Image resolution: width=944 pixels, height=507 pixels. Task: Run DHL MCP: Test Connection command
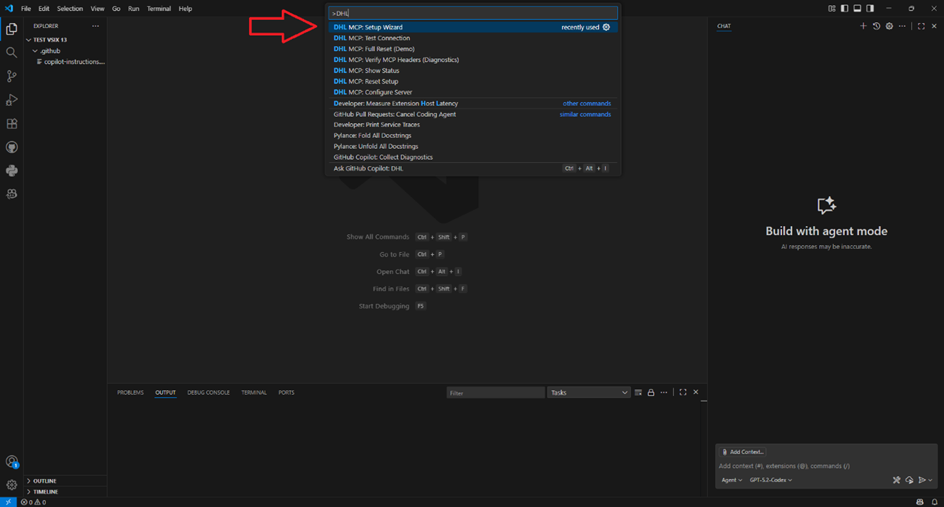(x=473, y=38)
